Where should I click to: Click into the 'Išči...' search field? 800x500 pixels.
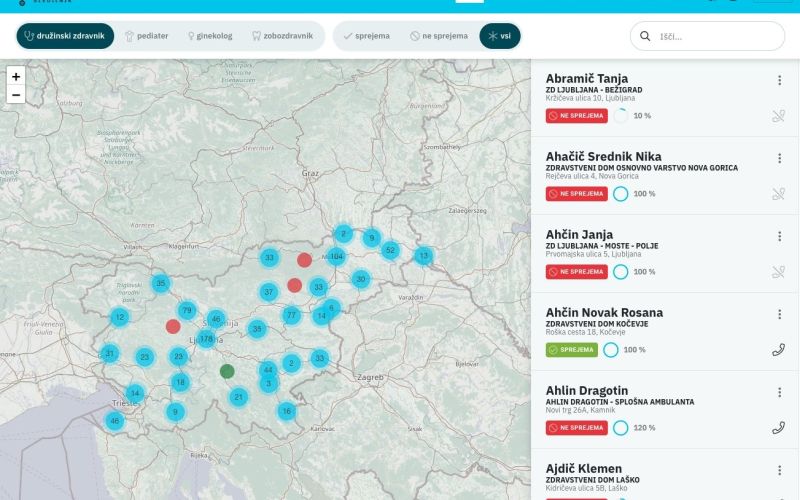pyautogui.click(x=715, y=37)
